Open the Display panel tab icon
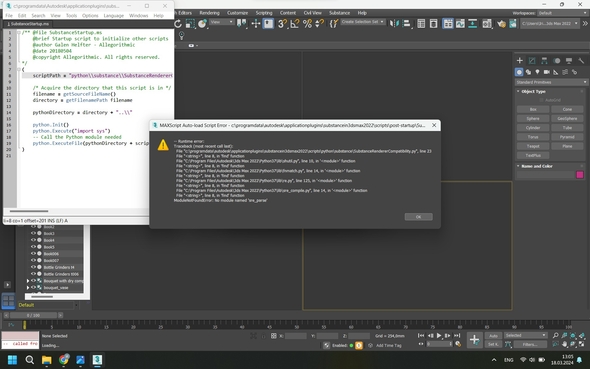This screenshot has width=590, height=369. tap(569, 61)
